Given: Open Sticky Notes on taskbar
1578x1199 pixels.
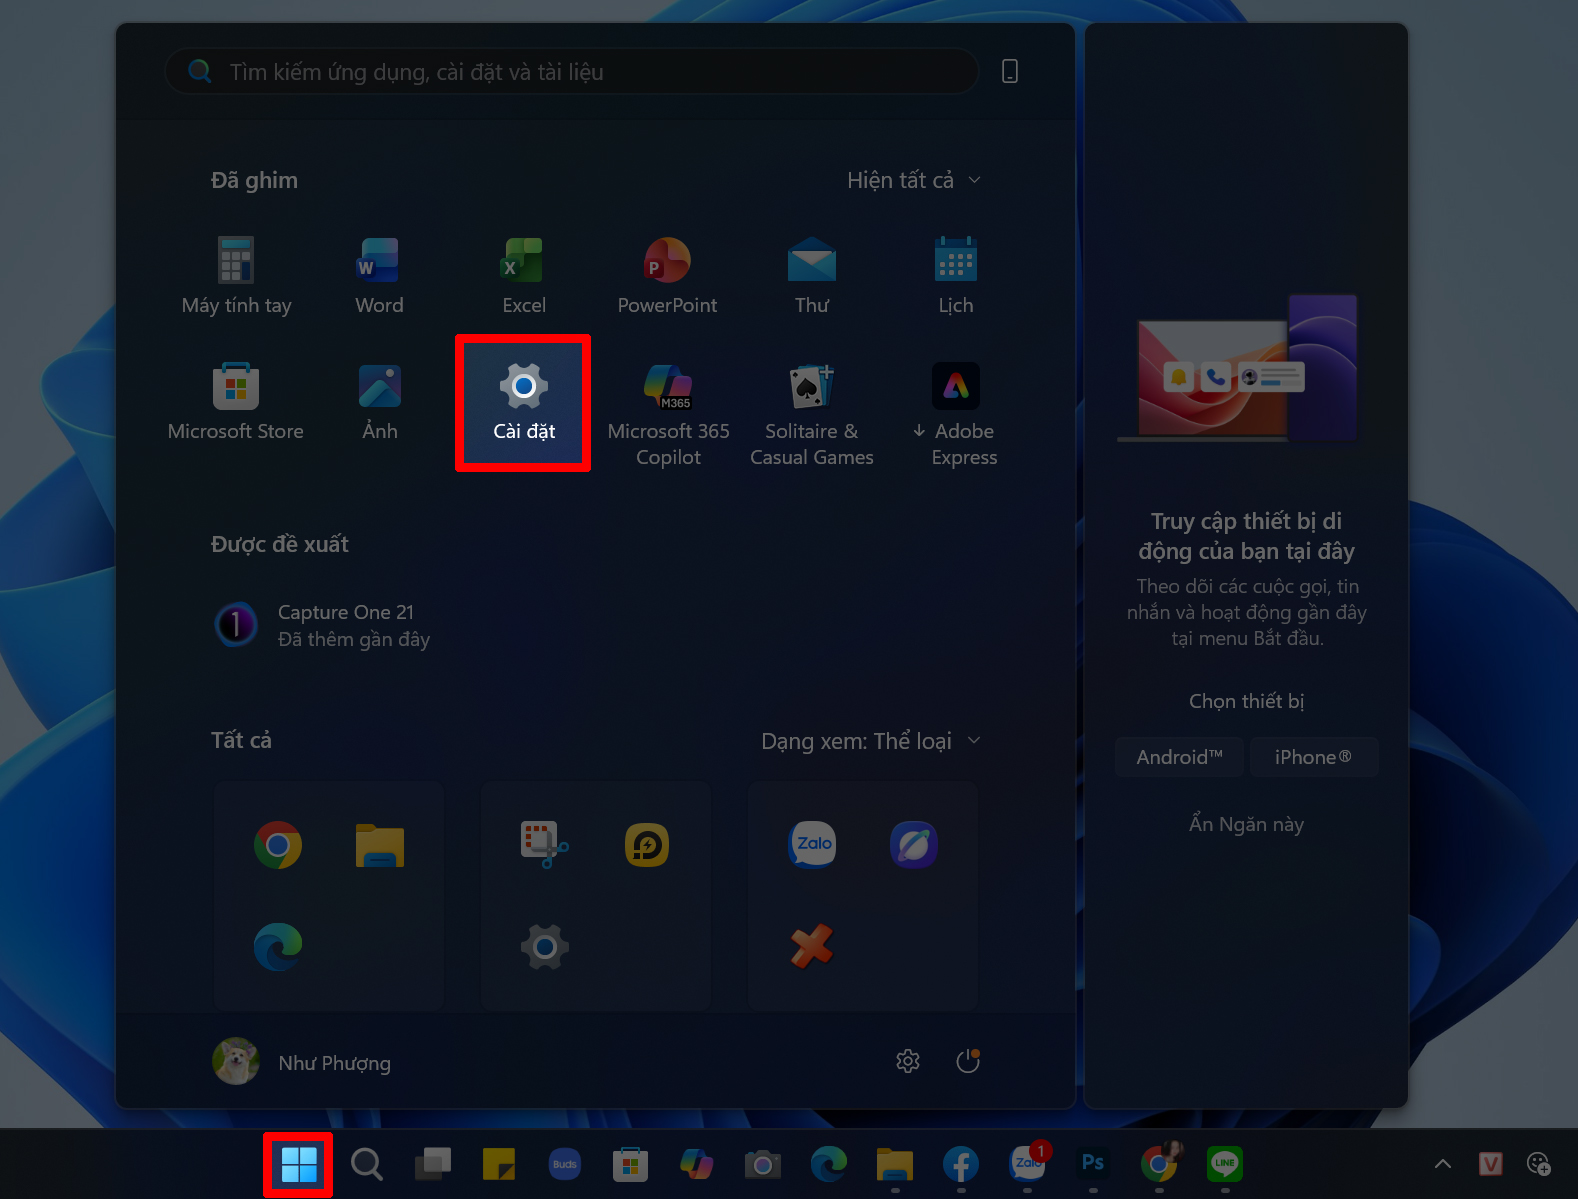Looking at the screenshot, I should (499, 1164).
